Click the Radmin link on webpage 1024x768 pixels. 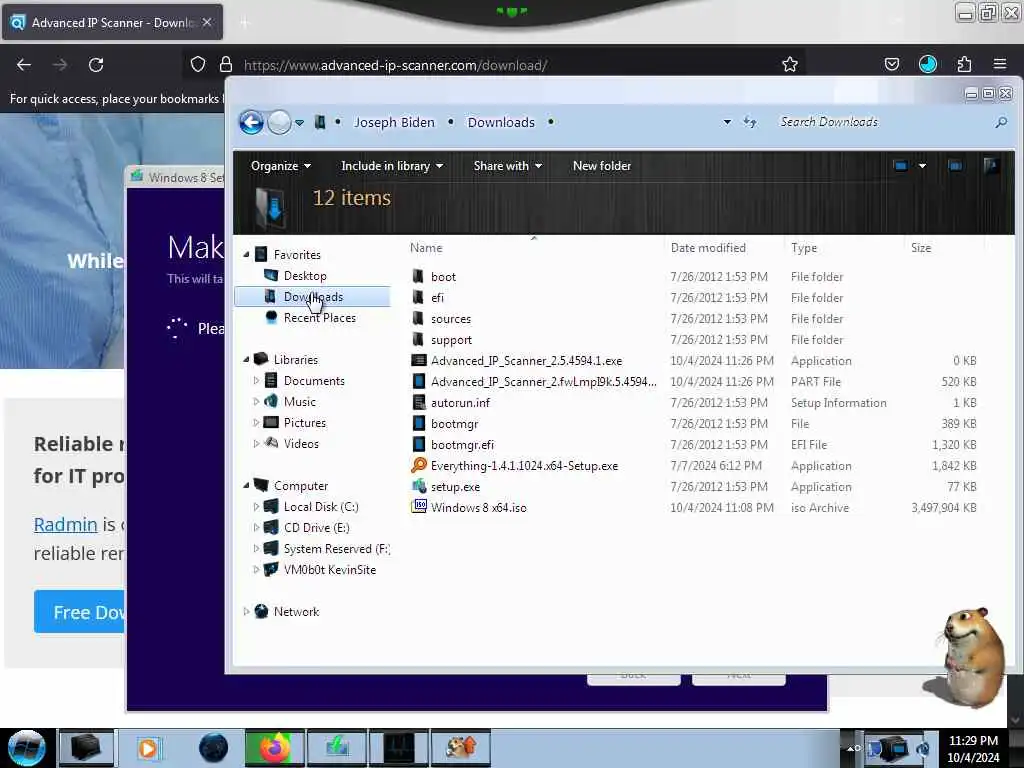(65, 524)
